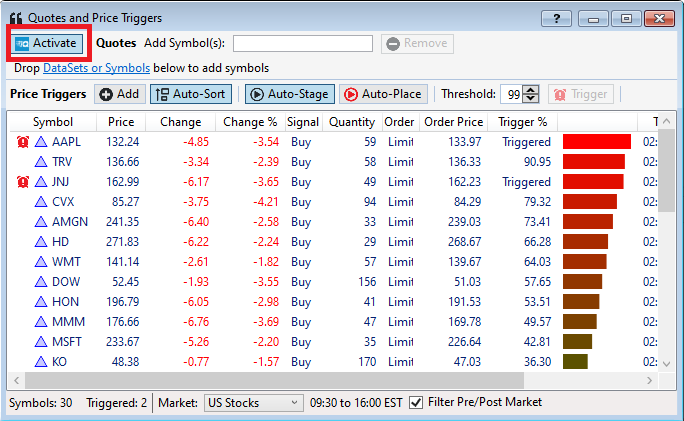Sort by the Change column header
The width and height of the screenshot is (684, 421).
point(181,122)
